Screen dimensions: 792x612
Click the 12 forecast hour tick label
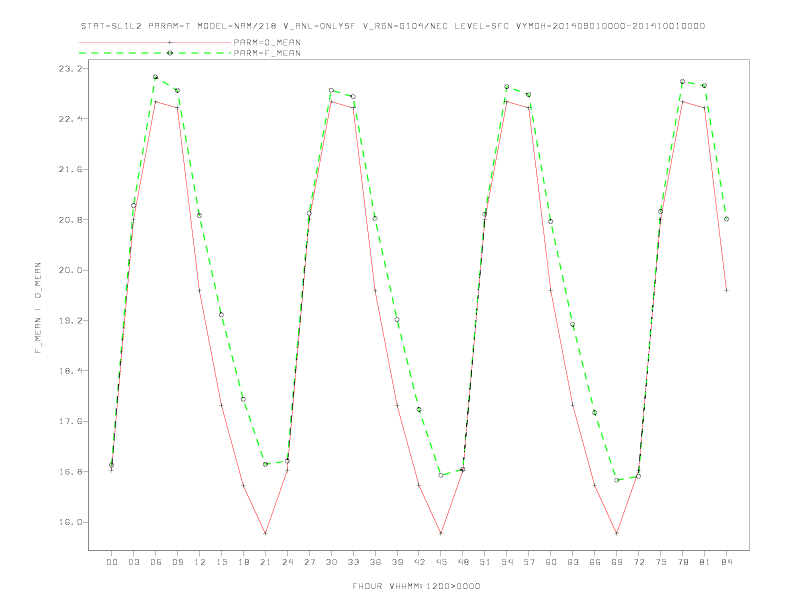click(x=200, y=562)
